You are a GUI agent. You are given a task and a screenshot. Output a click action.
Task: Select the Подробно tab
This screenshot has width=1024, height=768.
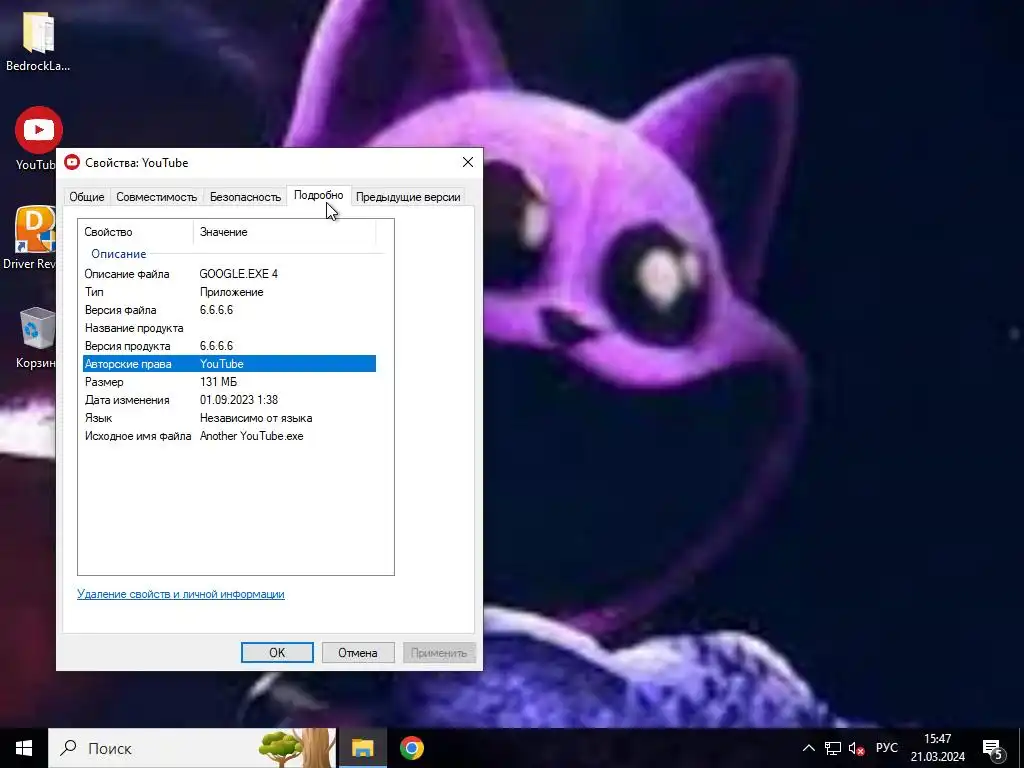pos(319,195)
